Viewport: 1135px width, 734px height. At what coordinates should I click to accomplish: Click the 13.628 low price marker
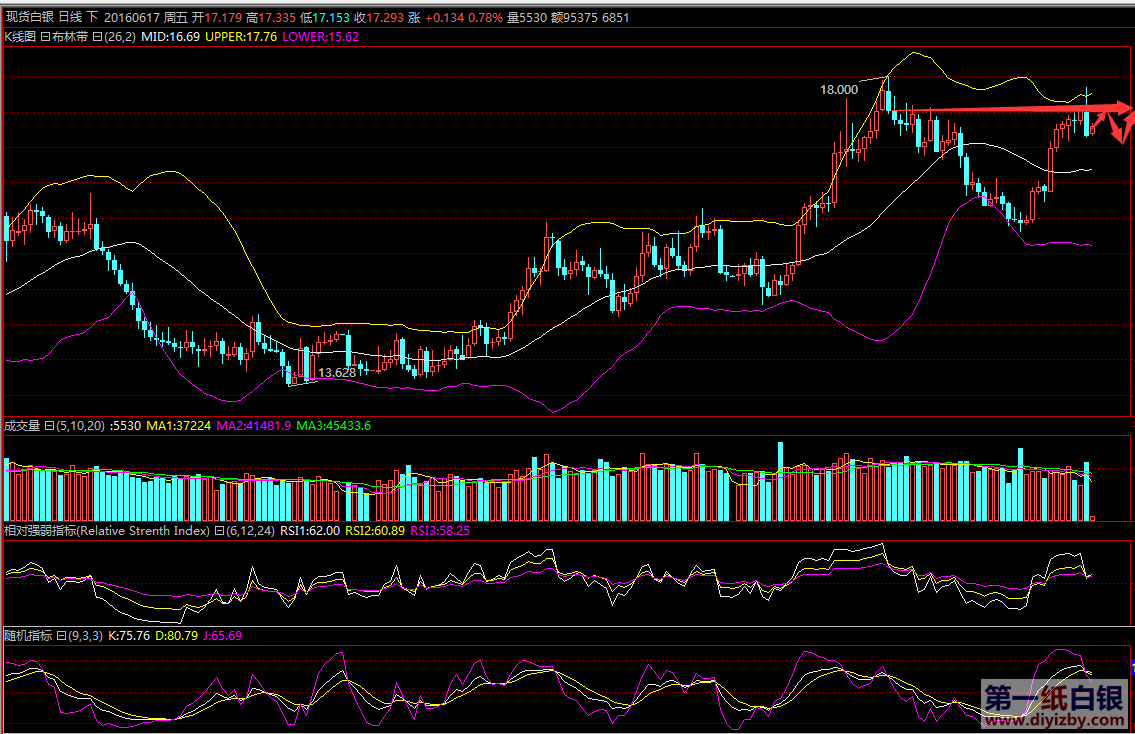pos(337,372)
